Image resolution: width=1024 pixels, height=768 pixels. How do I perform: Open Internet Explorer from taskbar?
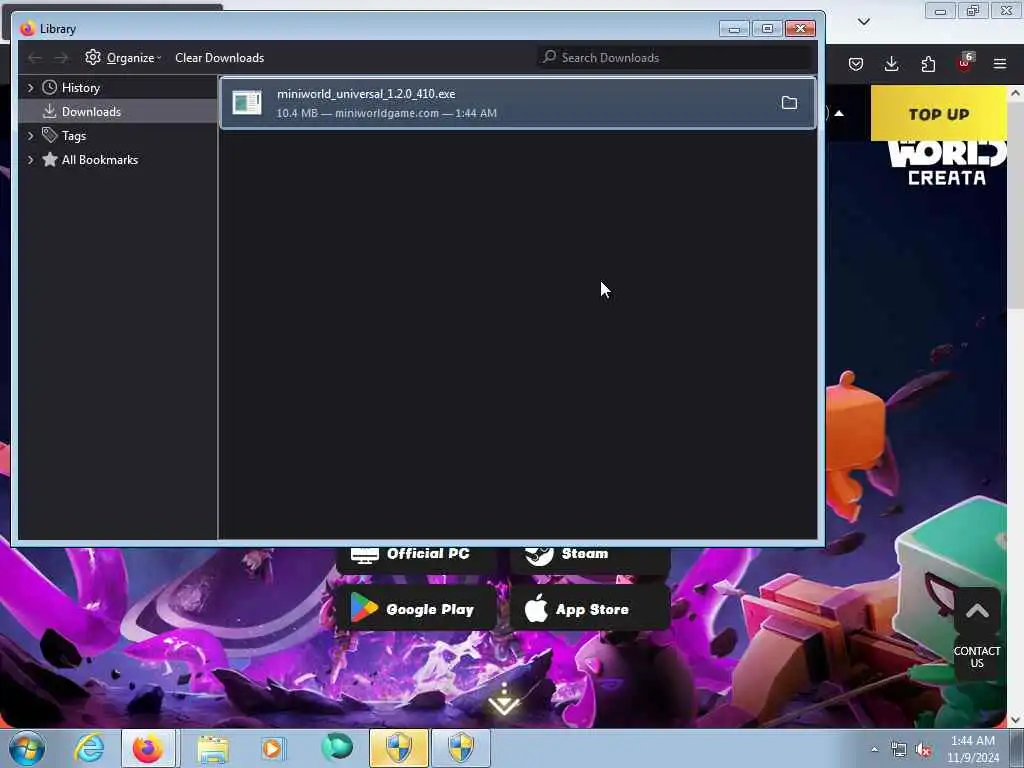coord(89,748)
